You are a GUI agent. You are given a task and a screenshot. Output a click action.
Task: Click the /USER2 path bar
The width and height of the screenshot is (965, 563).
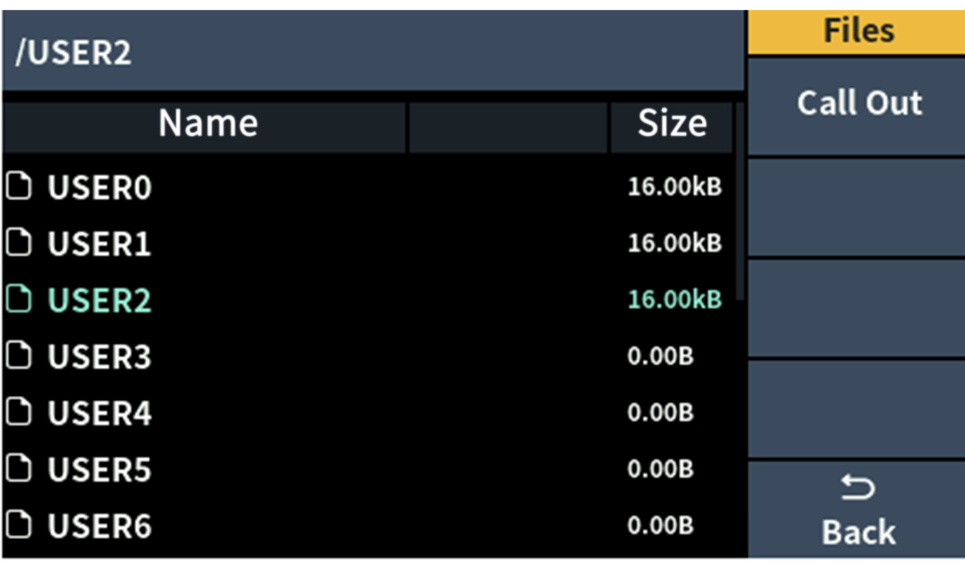tap(373, 50)
